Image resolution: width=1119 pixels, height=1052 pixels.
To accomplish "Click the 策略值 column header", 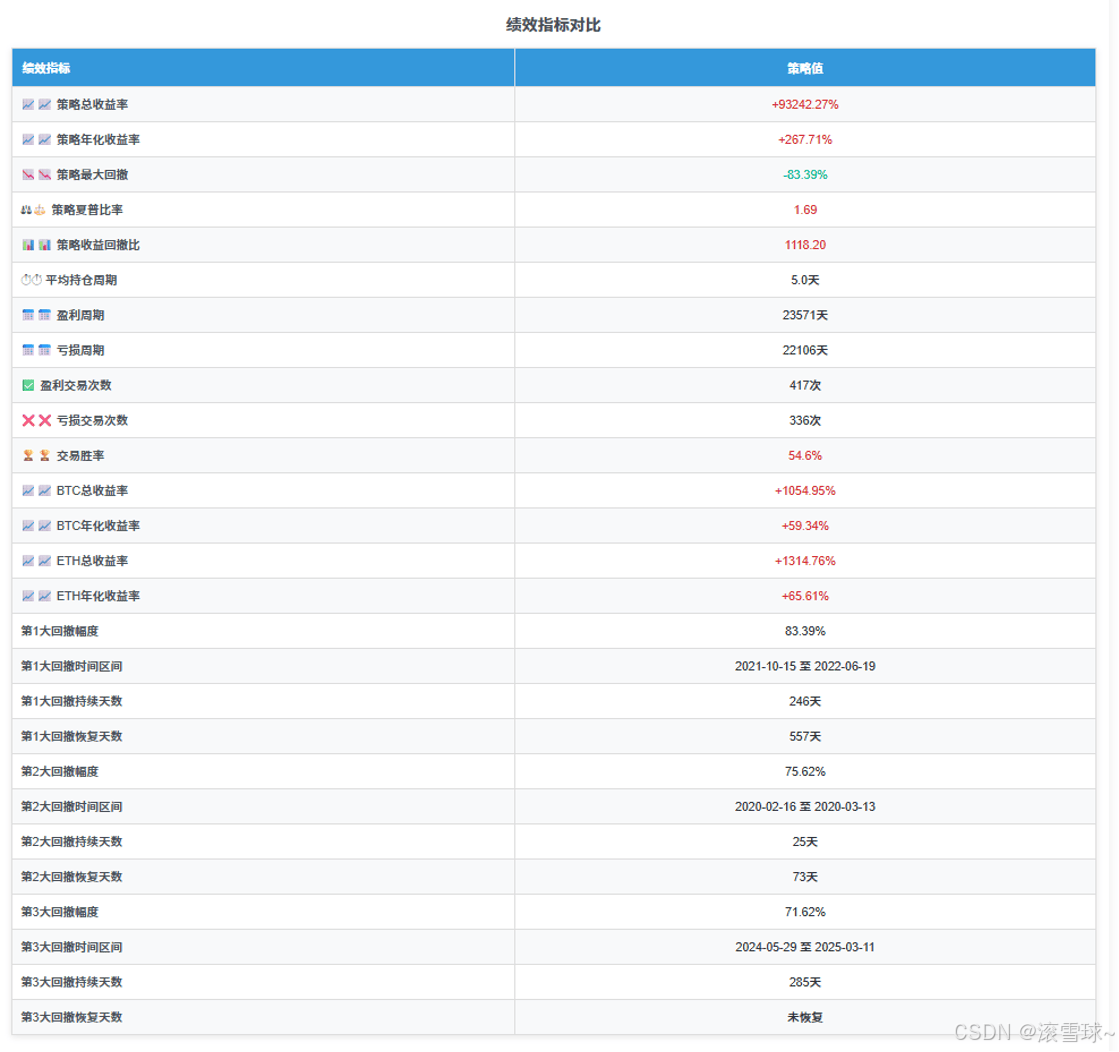I will pyautogui.click(x=805, y=68).
